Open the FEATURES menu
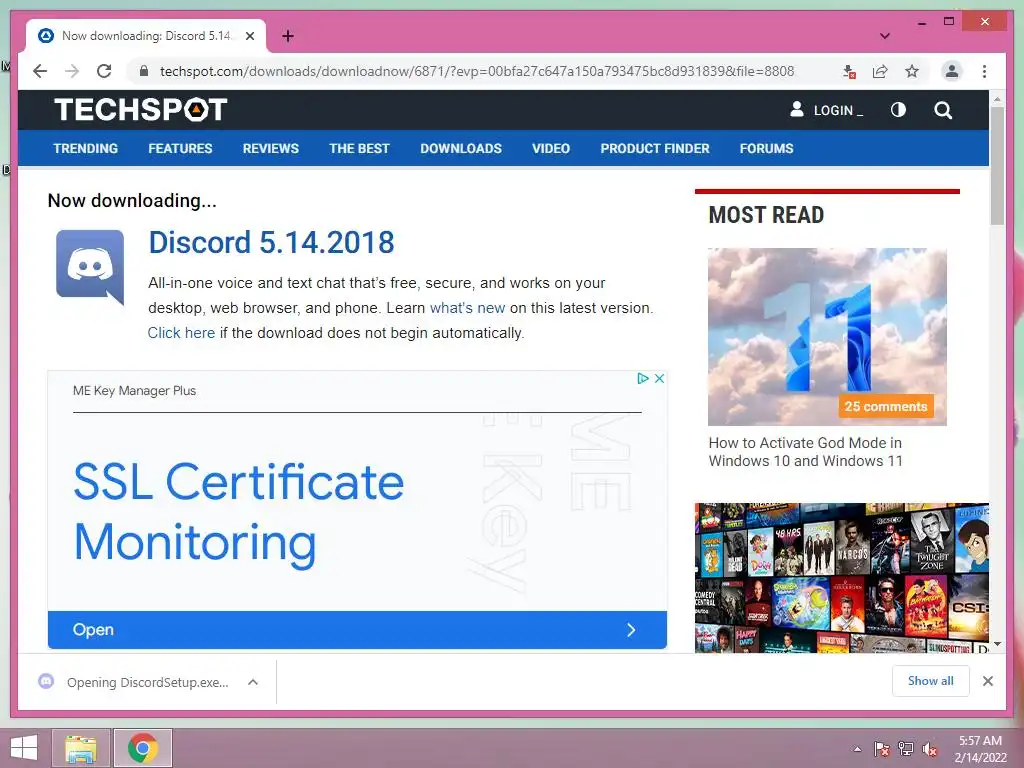1024x768 pixels. (180, 148)
